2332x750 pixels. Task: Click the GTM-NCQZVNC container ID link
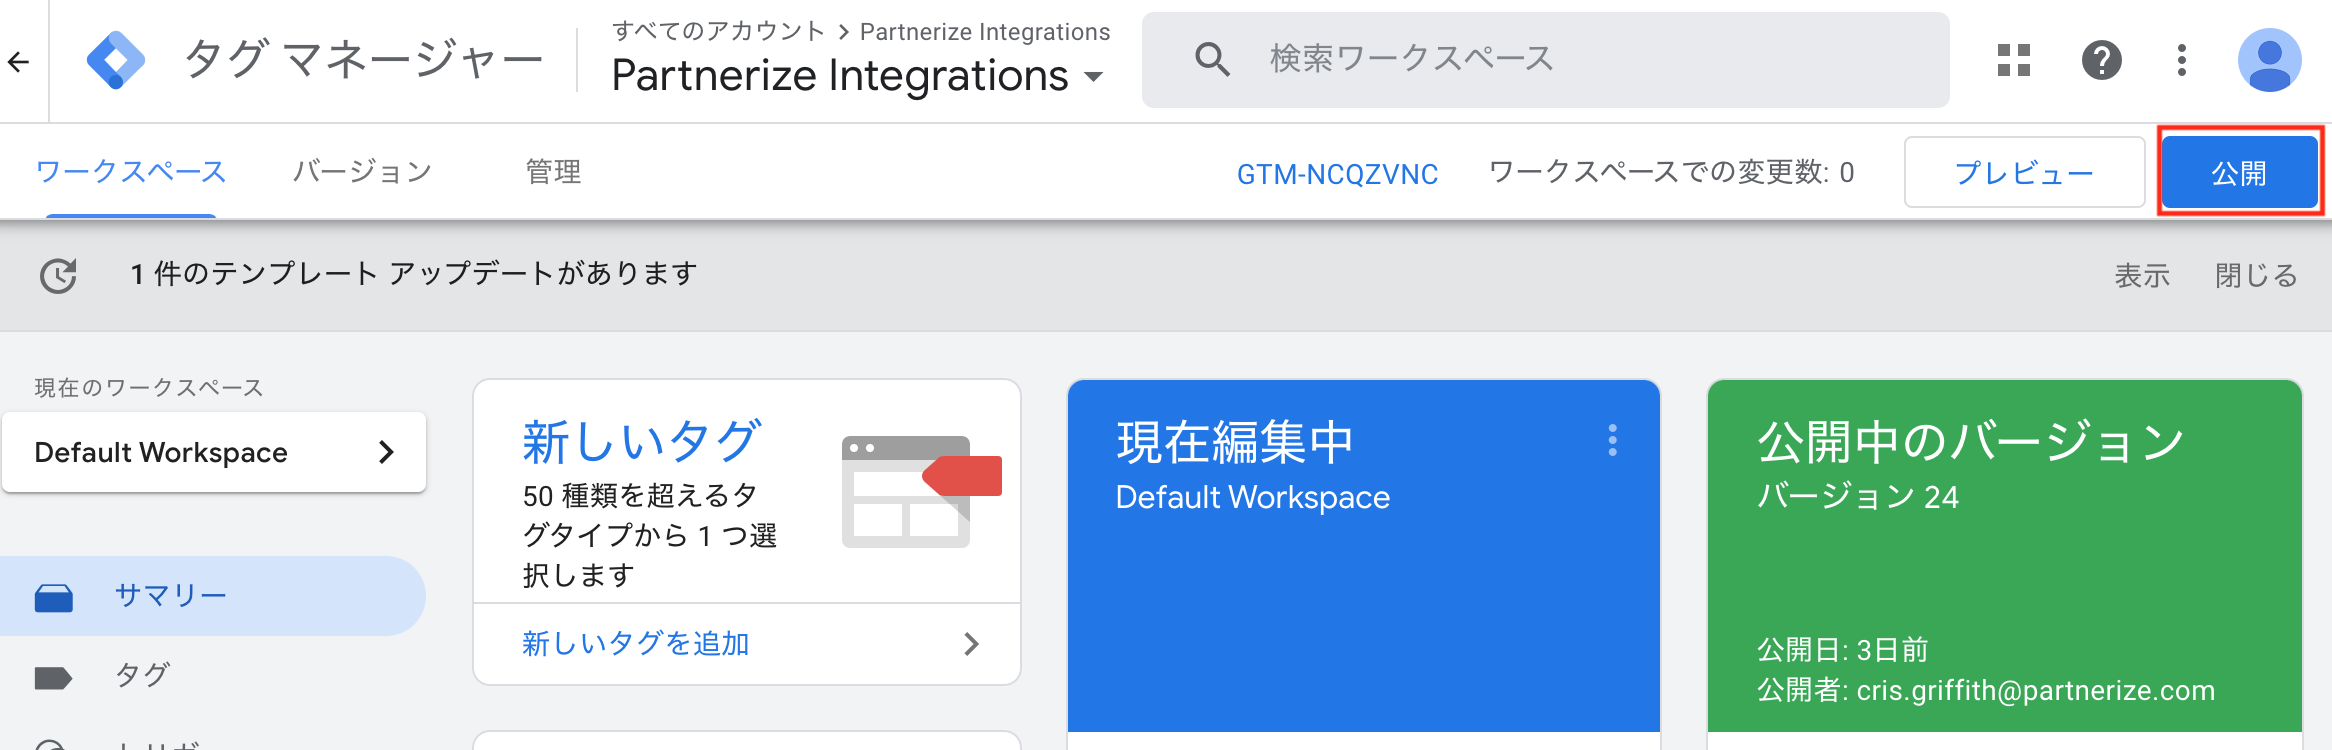(x=1337, y=174)
